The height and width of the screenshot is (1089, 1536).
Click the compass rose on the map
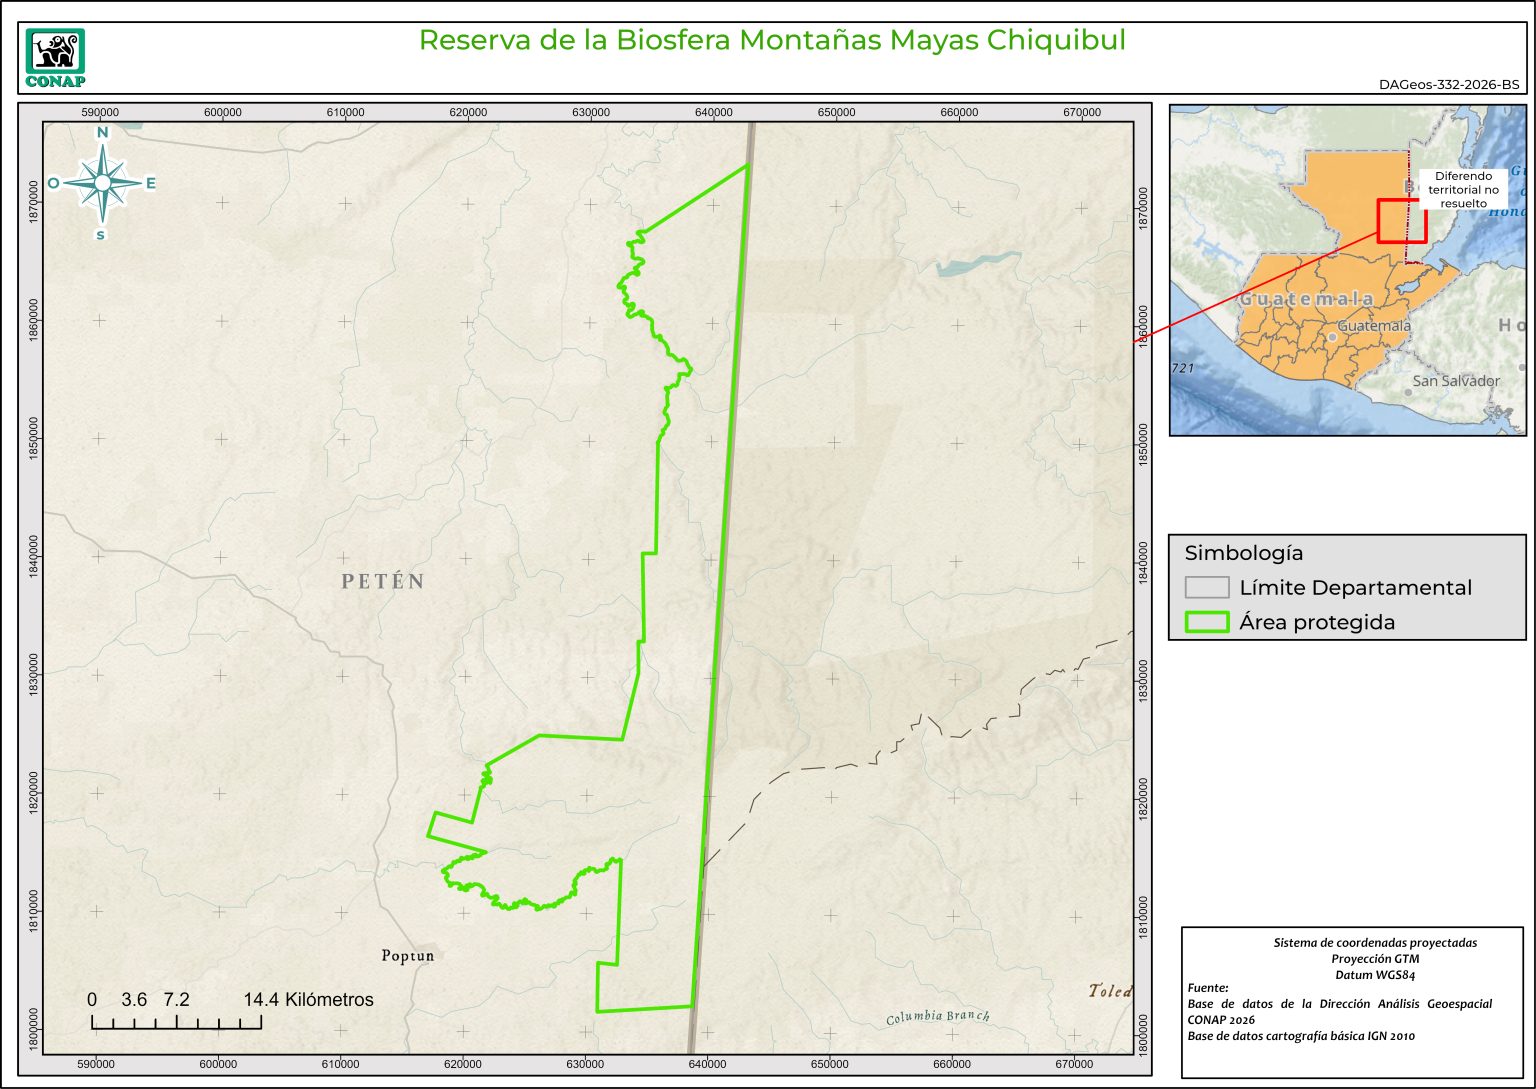click(x=102, y=183)
